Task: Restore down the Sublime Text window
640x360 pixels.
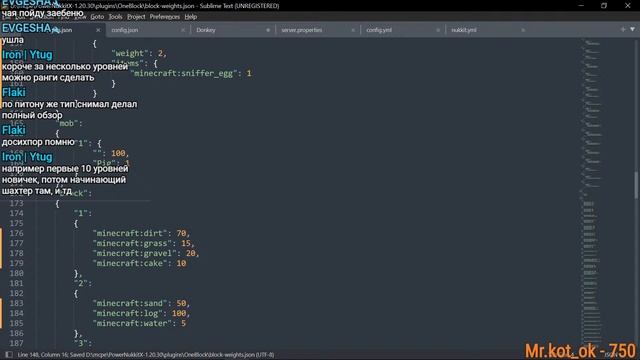Action: [x=604, y=6]
